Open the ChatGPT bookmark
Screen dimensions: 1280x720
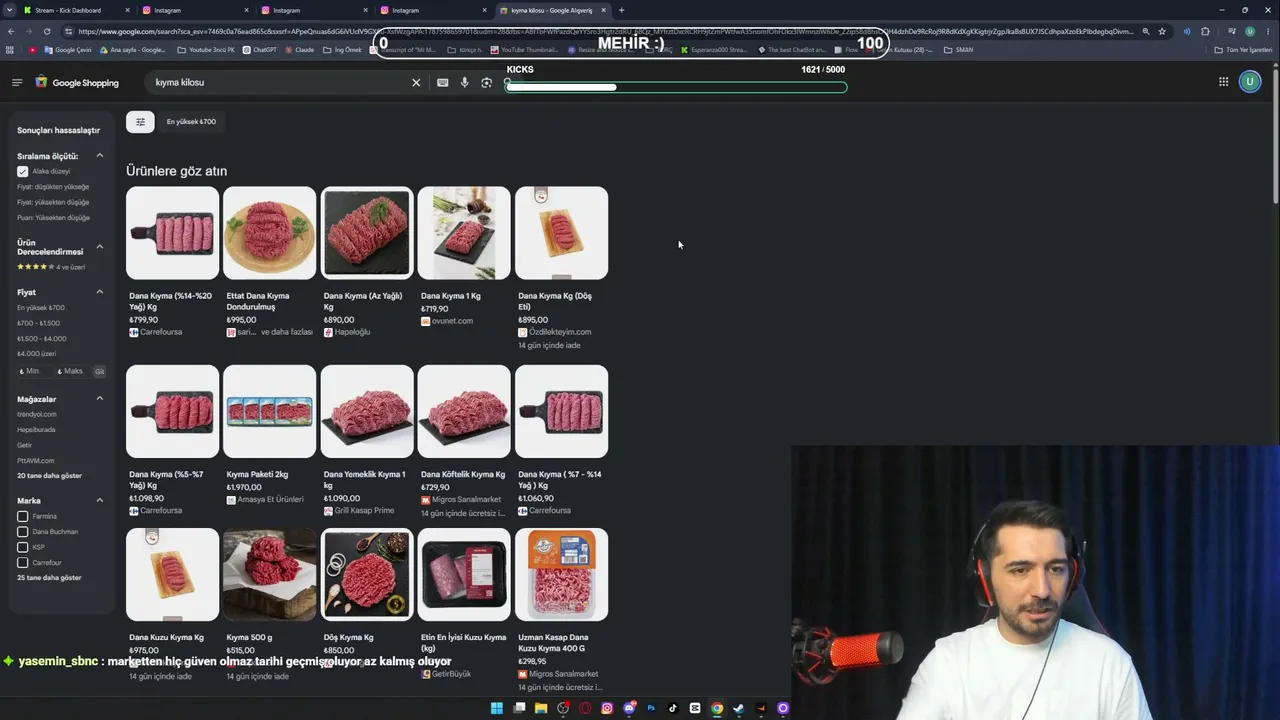click(x=260, y=49)
